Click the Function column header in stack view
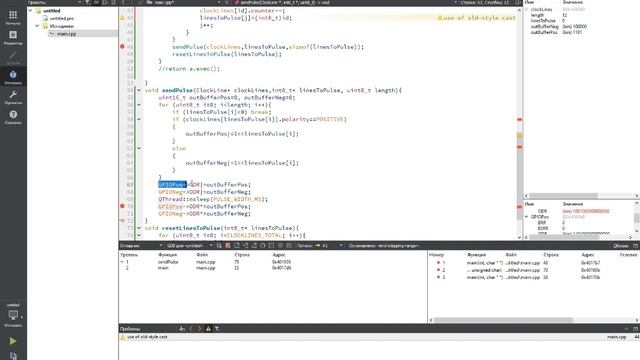 [x=167, y=255]
